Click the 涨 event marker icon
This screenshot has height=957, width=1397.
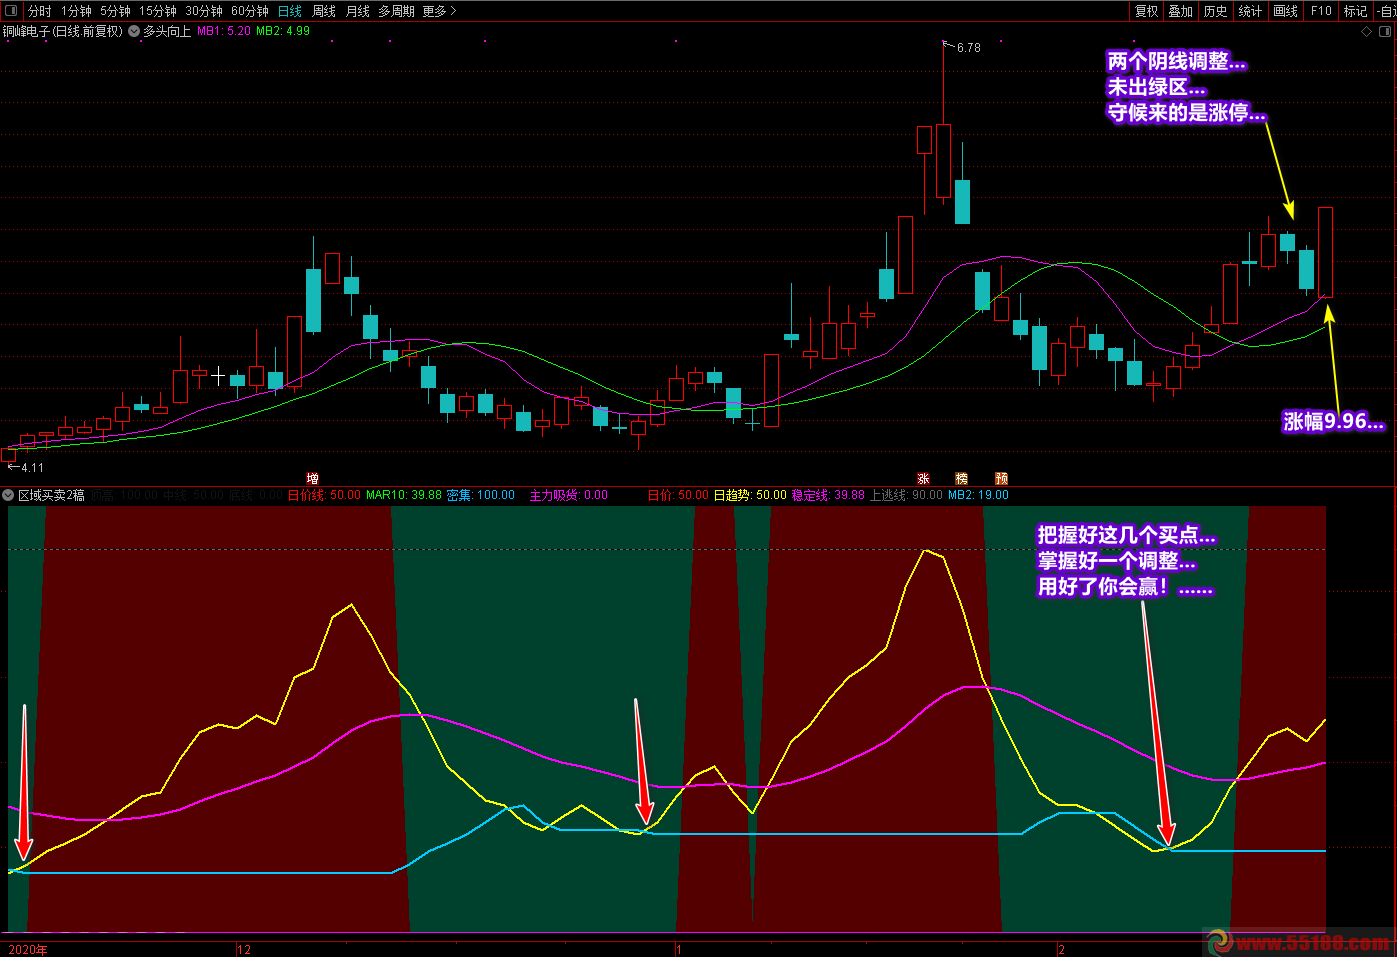coord(923,479)
